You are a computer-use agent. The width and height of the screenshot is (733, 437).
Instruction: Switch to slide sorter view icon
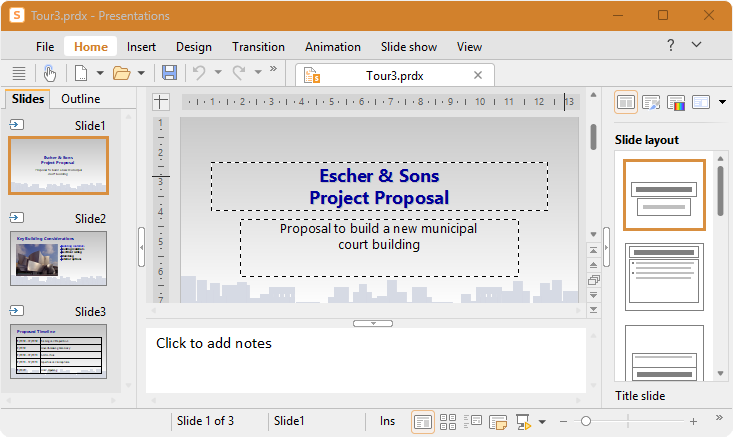click(x=448, y=422)
